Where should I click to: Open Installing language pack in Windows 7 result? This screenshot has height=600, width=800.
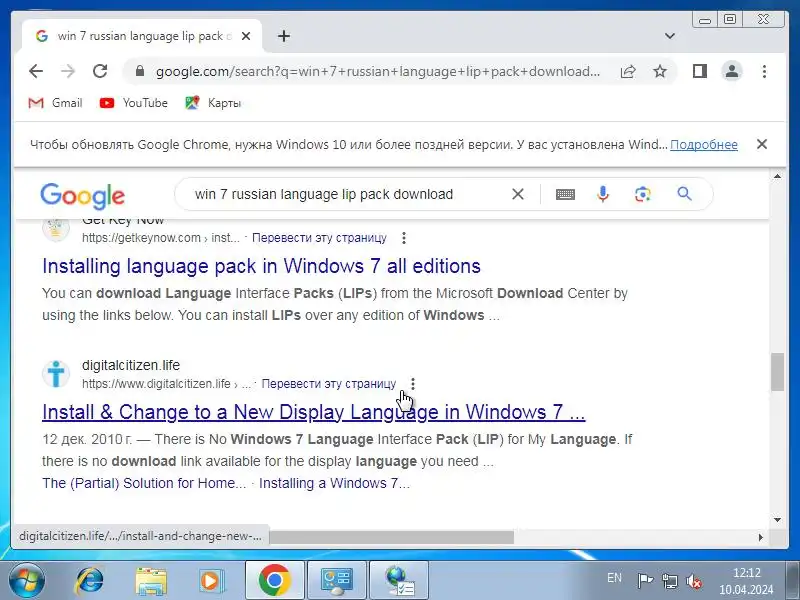point(261,266)
